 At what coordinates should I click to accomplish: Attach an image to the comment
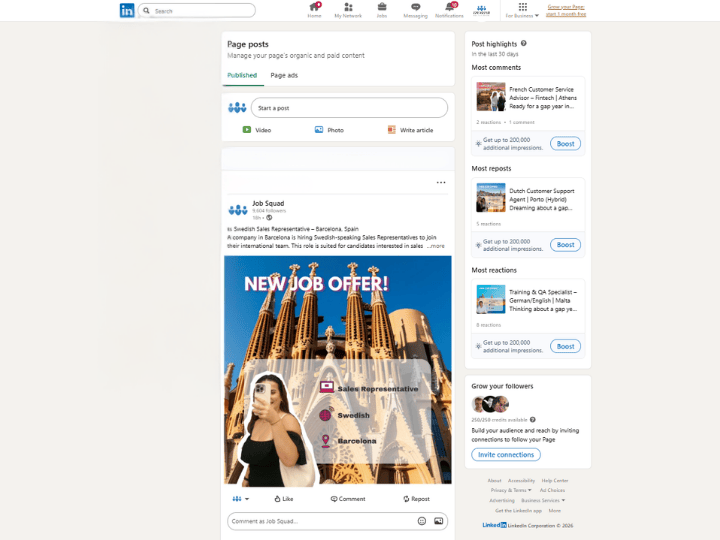[x=438, y=521]
